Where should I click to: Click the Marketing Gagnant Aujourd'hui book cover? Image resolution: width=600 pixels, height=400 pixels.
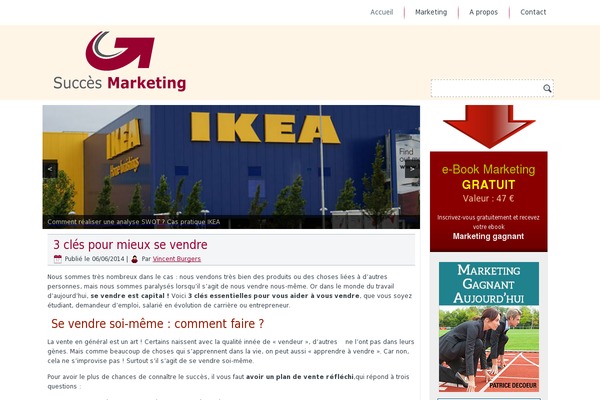(489, 327)
